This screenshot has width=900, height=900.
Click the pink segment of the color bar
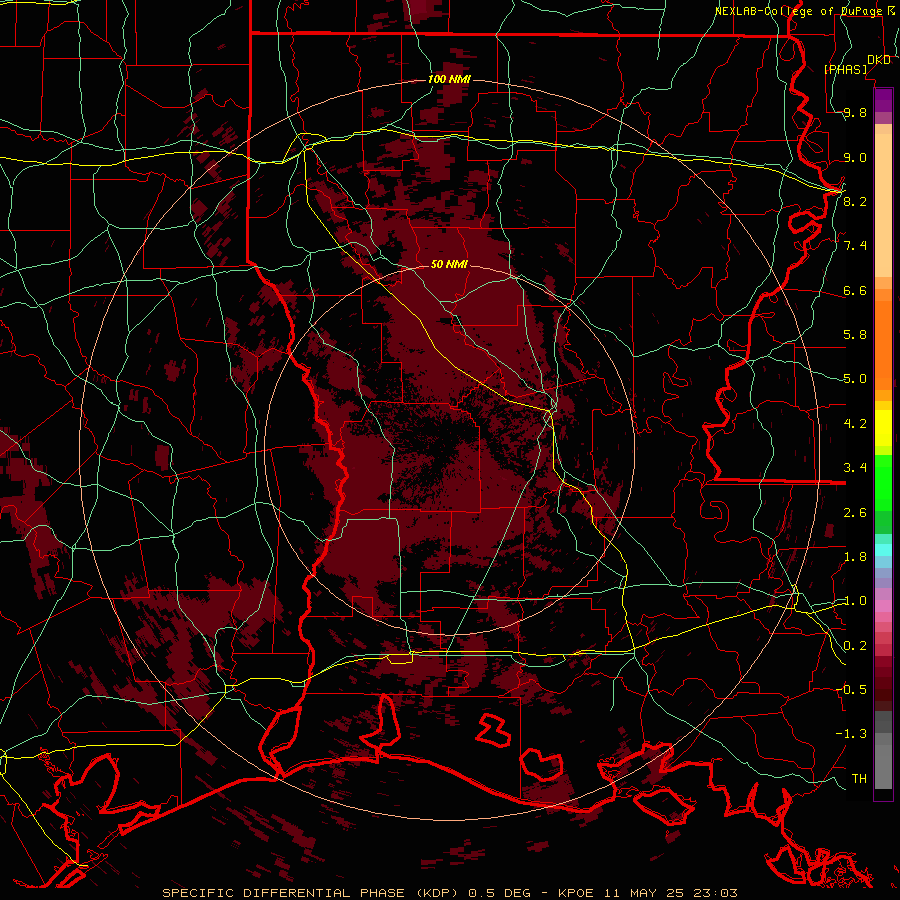tap(883, 606)
